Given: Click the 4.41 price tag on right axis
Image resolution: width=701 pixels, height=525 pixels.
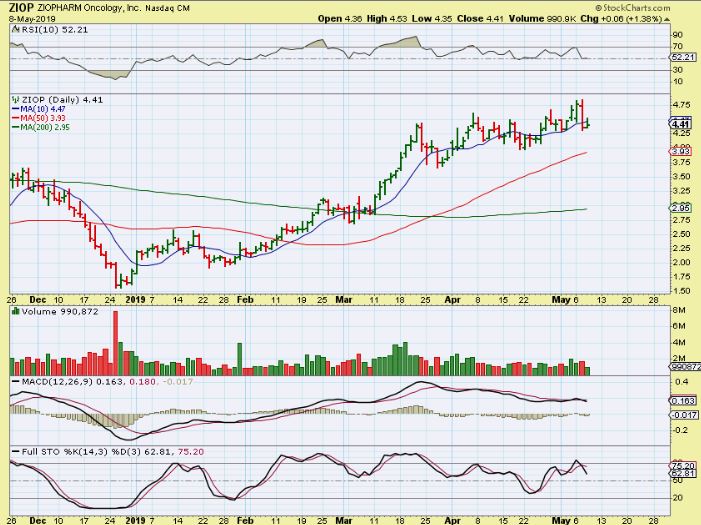Looking at the screenshot, I should [x=682, y=124].
